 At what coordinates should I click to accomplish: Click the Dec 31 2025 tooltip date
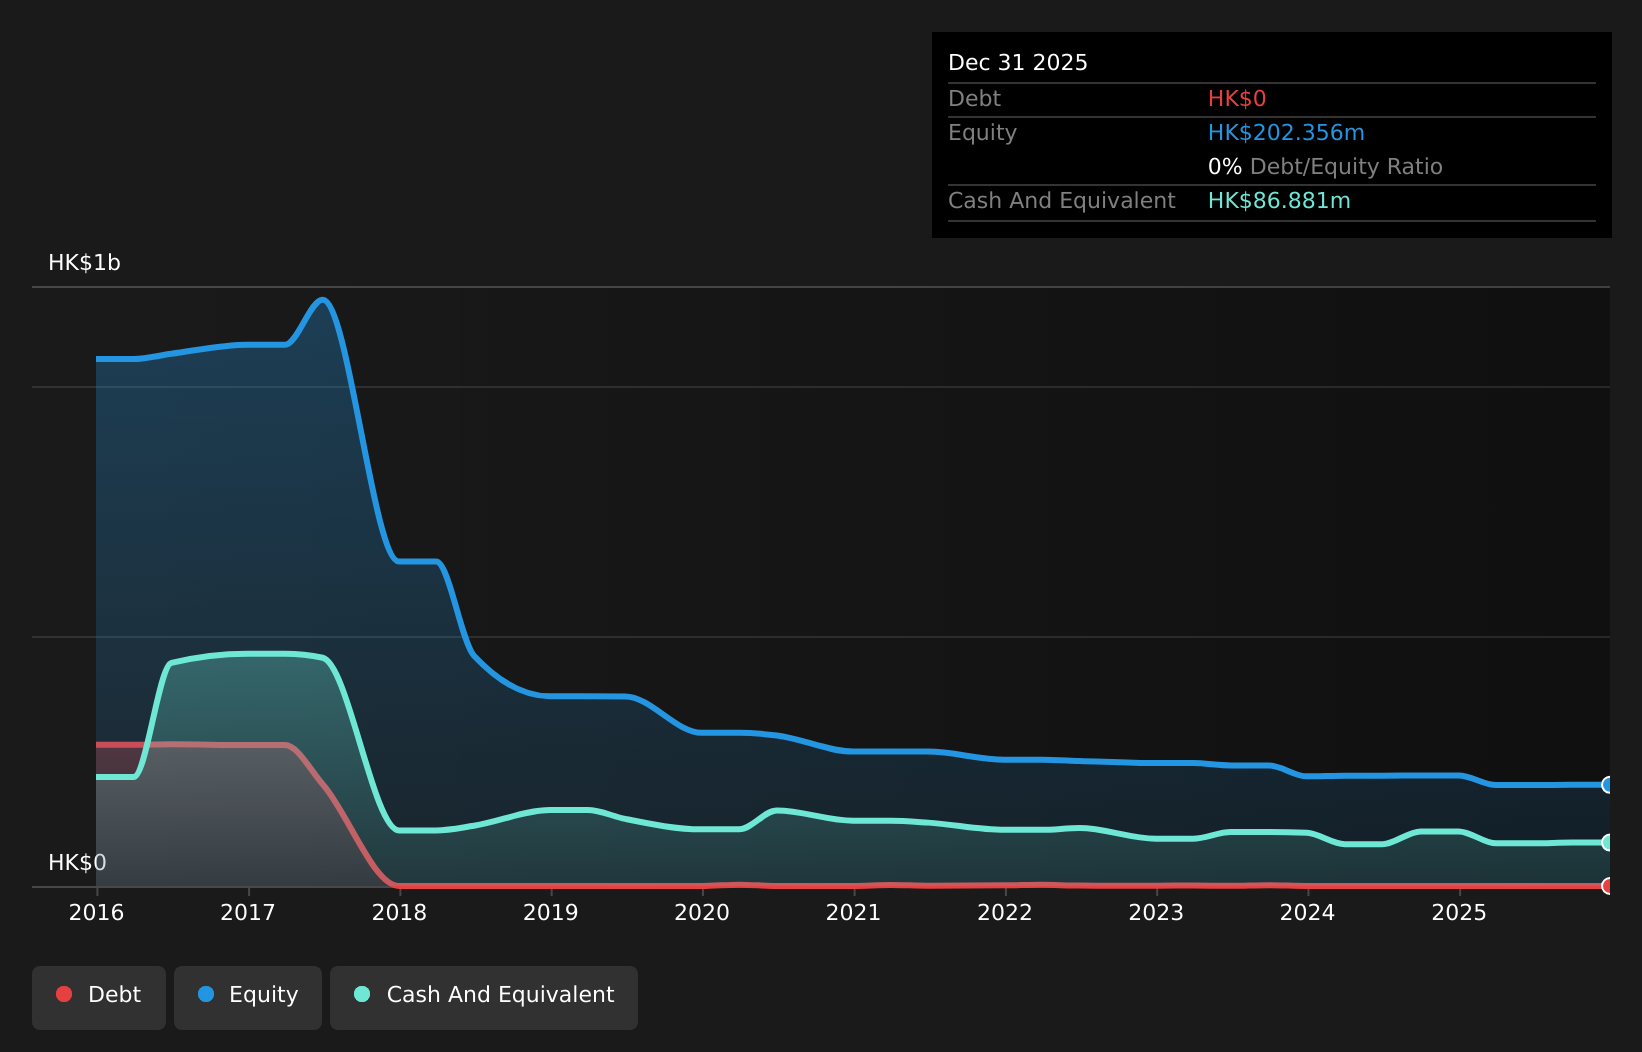click(1018, 63)
